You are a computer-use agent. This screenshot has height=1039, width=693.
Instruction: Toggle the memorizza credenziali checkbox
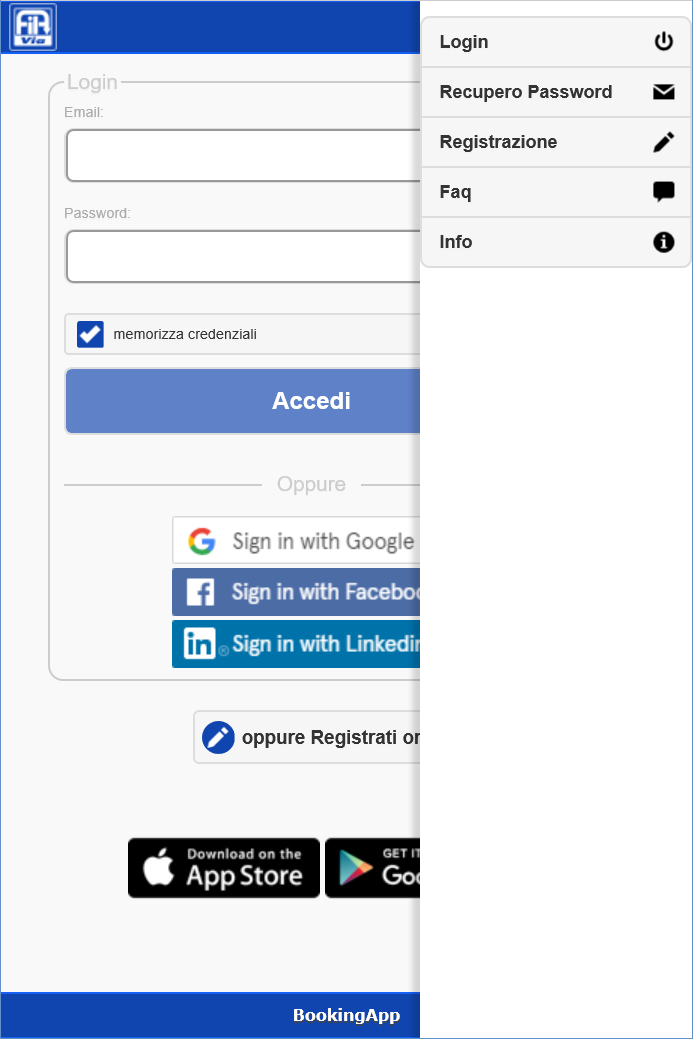tap(91, 334)
